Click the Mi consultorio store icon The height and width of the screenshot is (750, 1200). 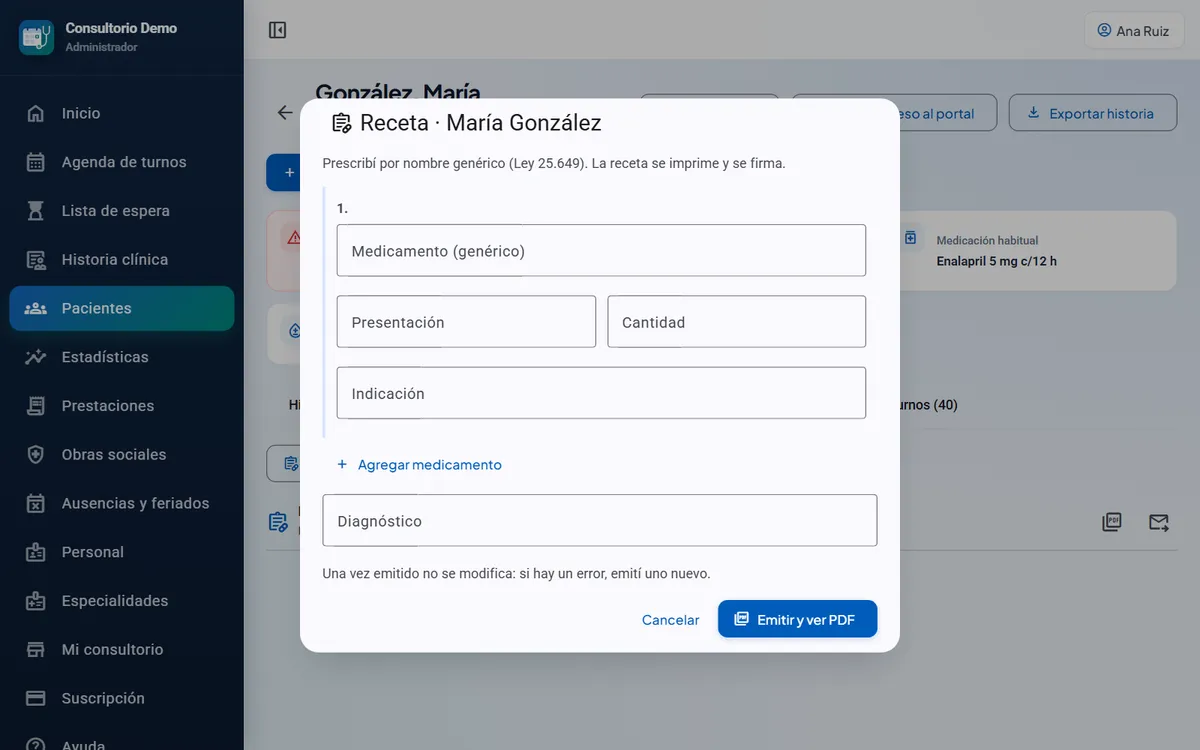(x=36, y=650)
